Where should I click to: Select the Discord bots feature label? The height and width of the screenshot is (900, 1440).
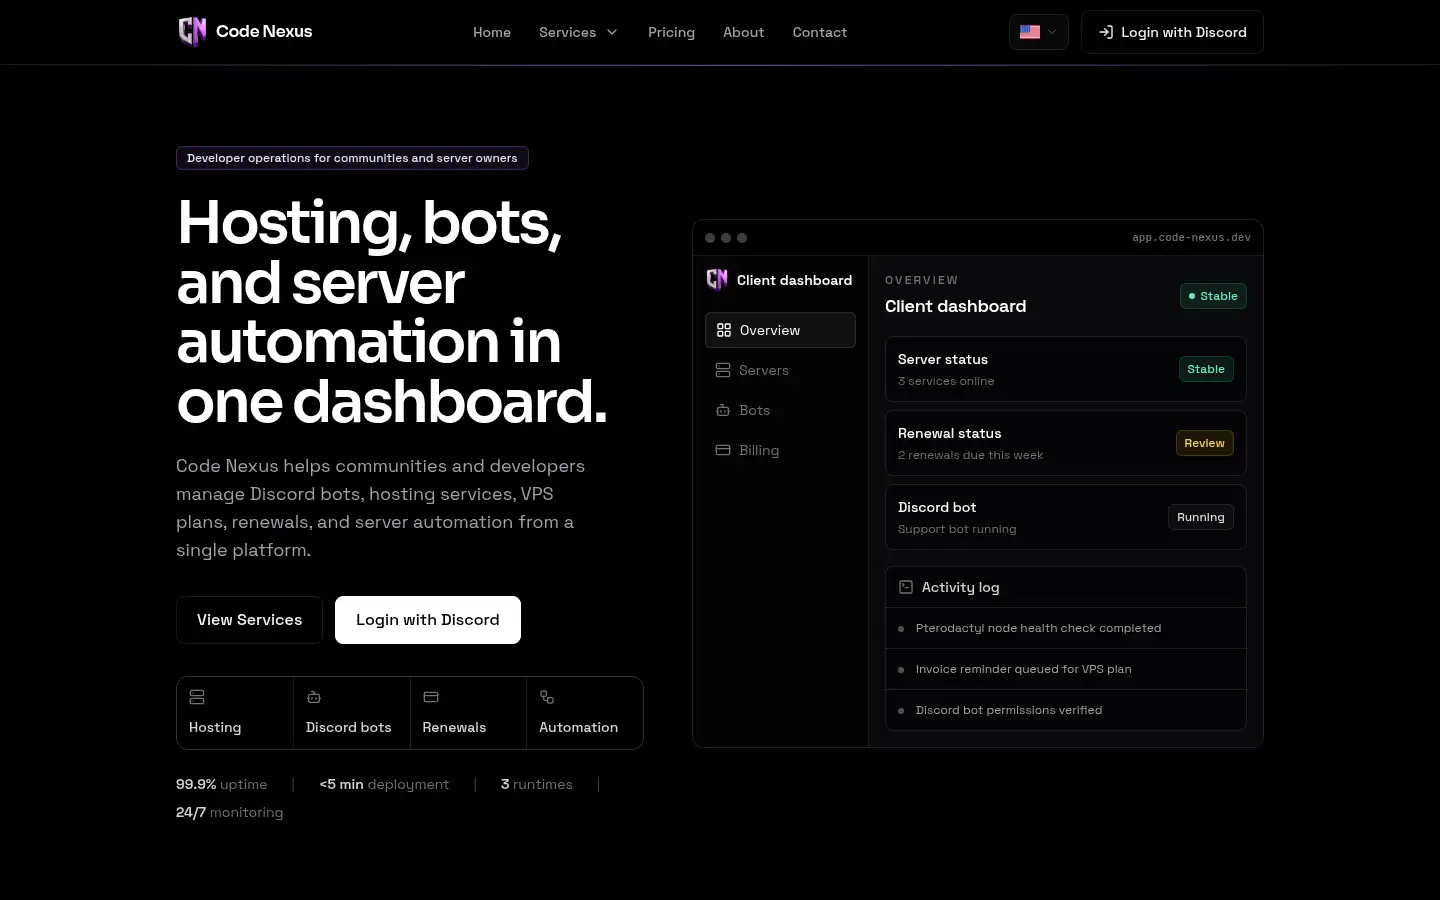(x=349, y=727)
